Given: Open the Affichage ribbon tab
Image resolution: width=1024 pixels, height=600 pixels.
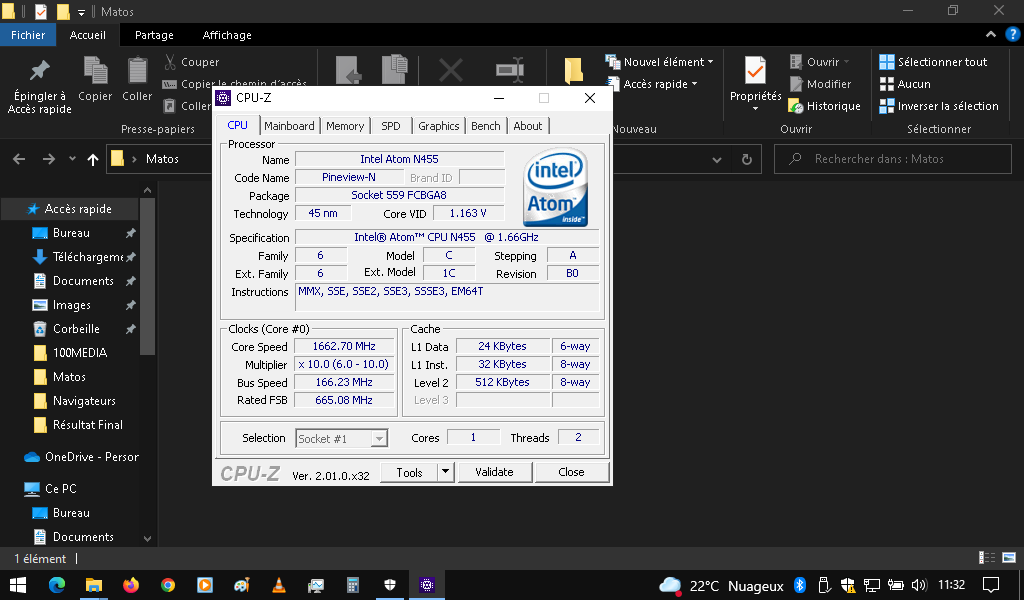Looking at the screenshot, I should tap(227, 35).
